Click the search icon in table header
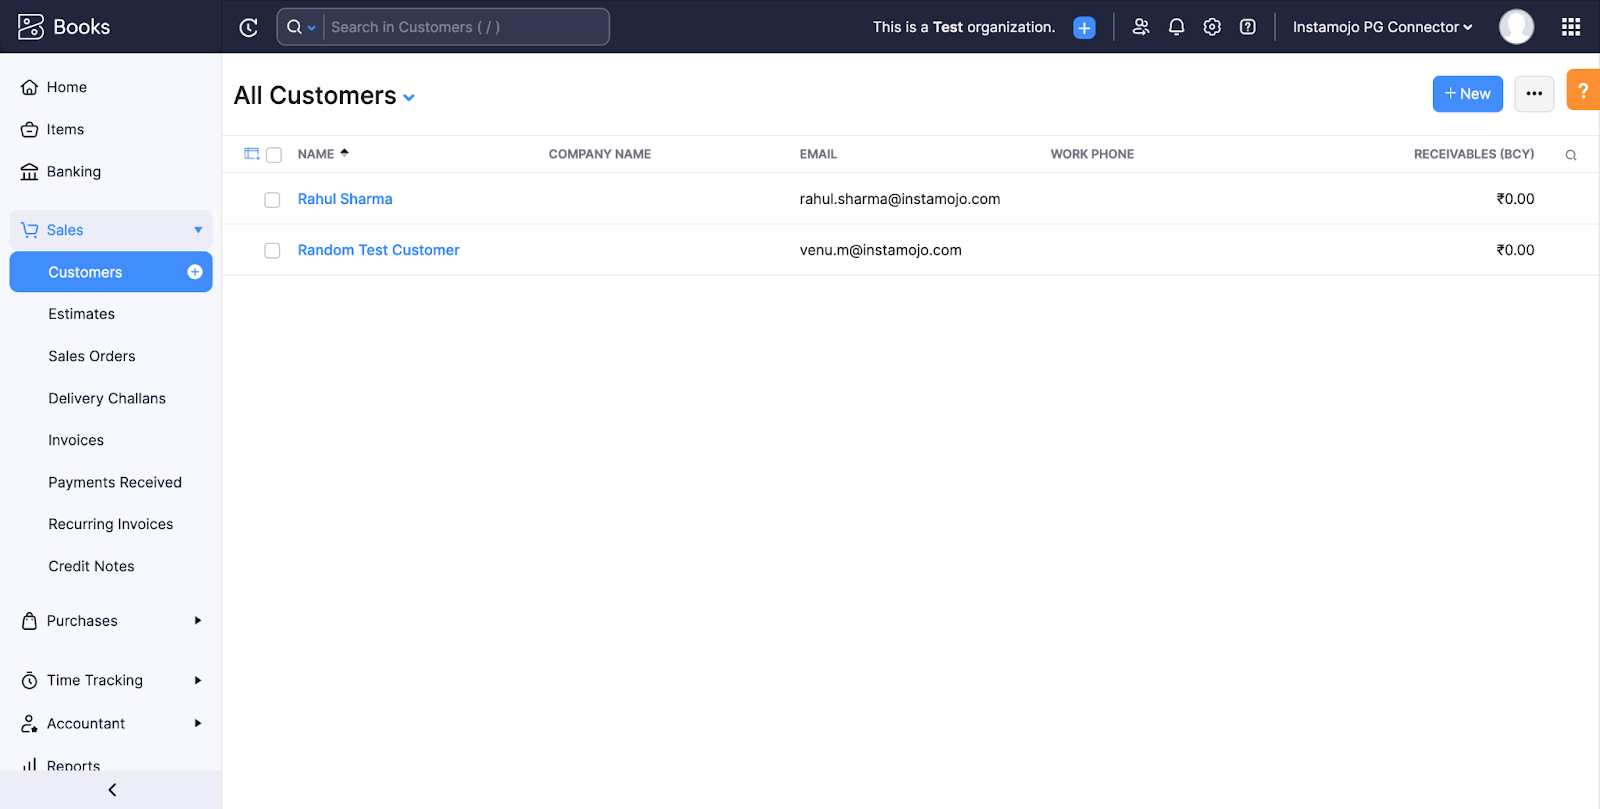The height and width of the screenshot is (809, 1600). point(1570,155)
